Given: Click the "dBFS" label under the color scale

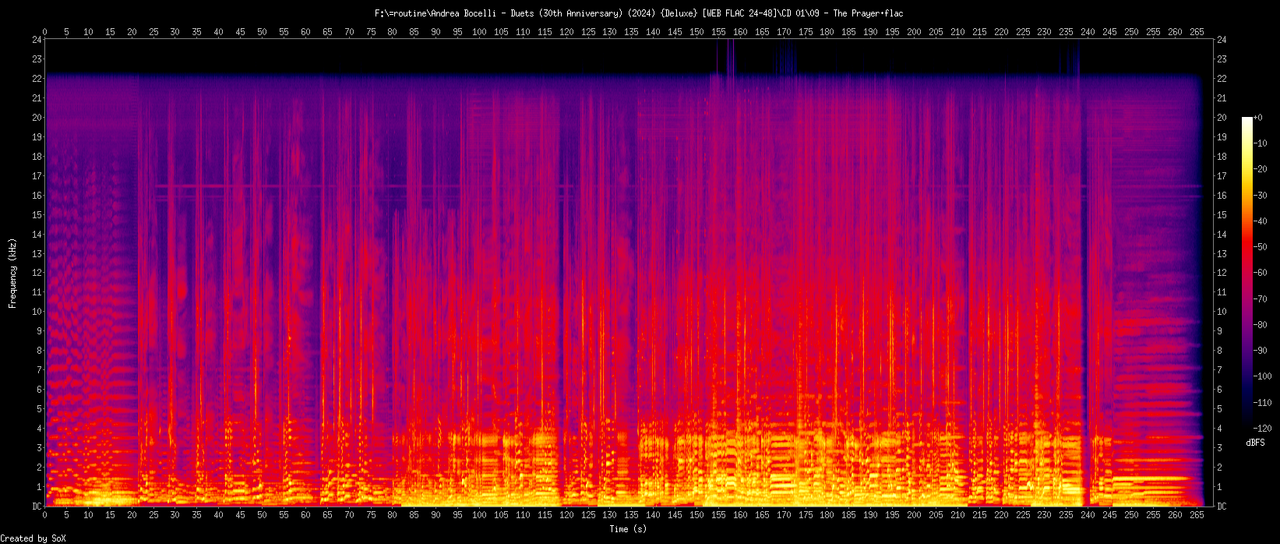Looking at the screenshot, I should (1256, 441).
